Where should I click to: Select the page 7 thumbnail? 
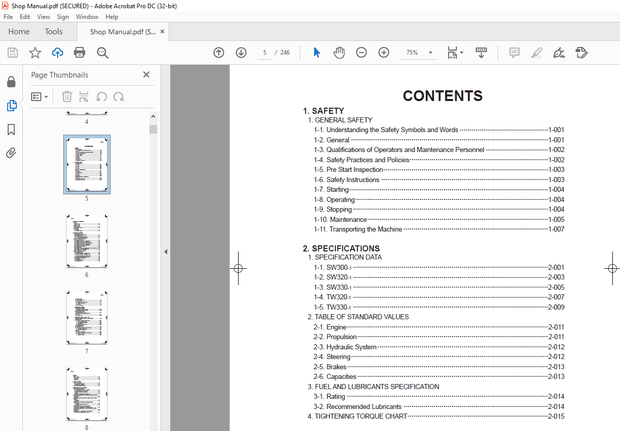tap(86, 318)
